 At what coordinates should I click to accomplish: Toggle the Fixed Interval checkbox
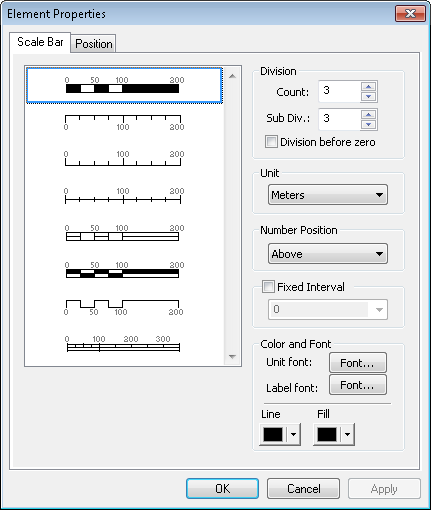pos(268,287)
